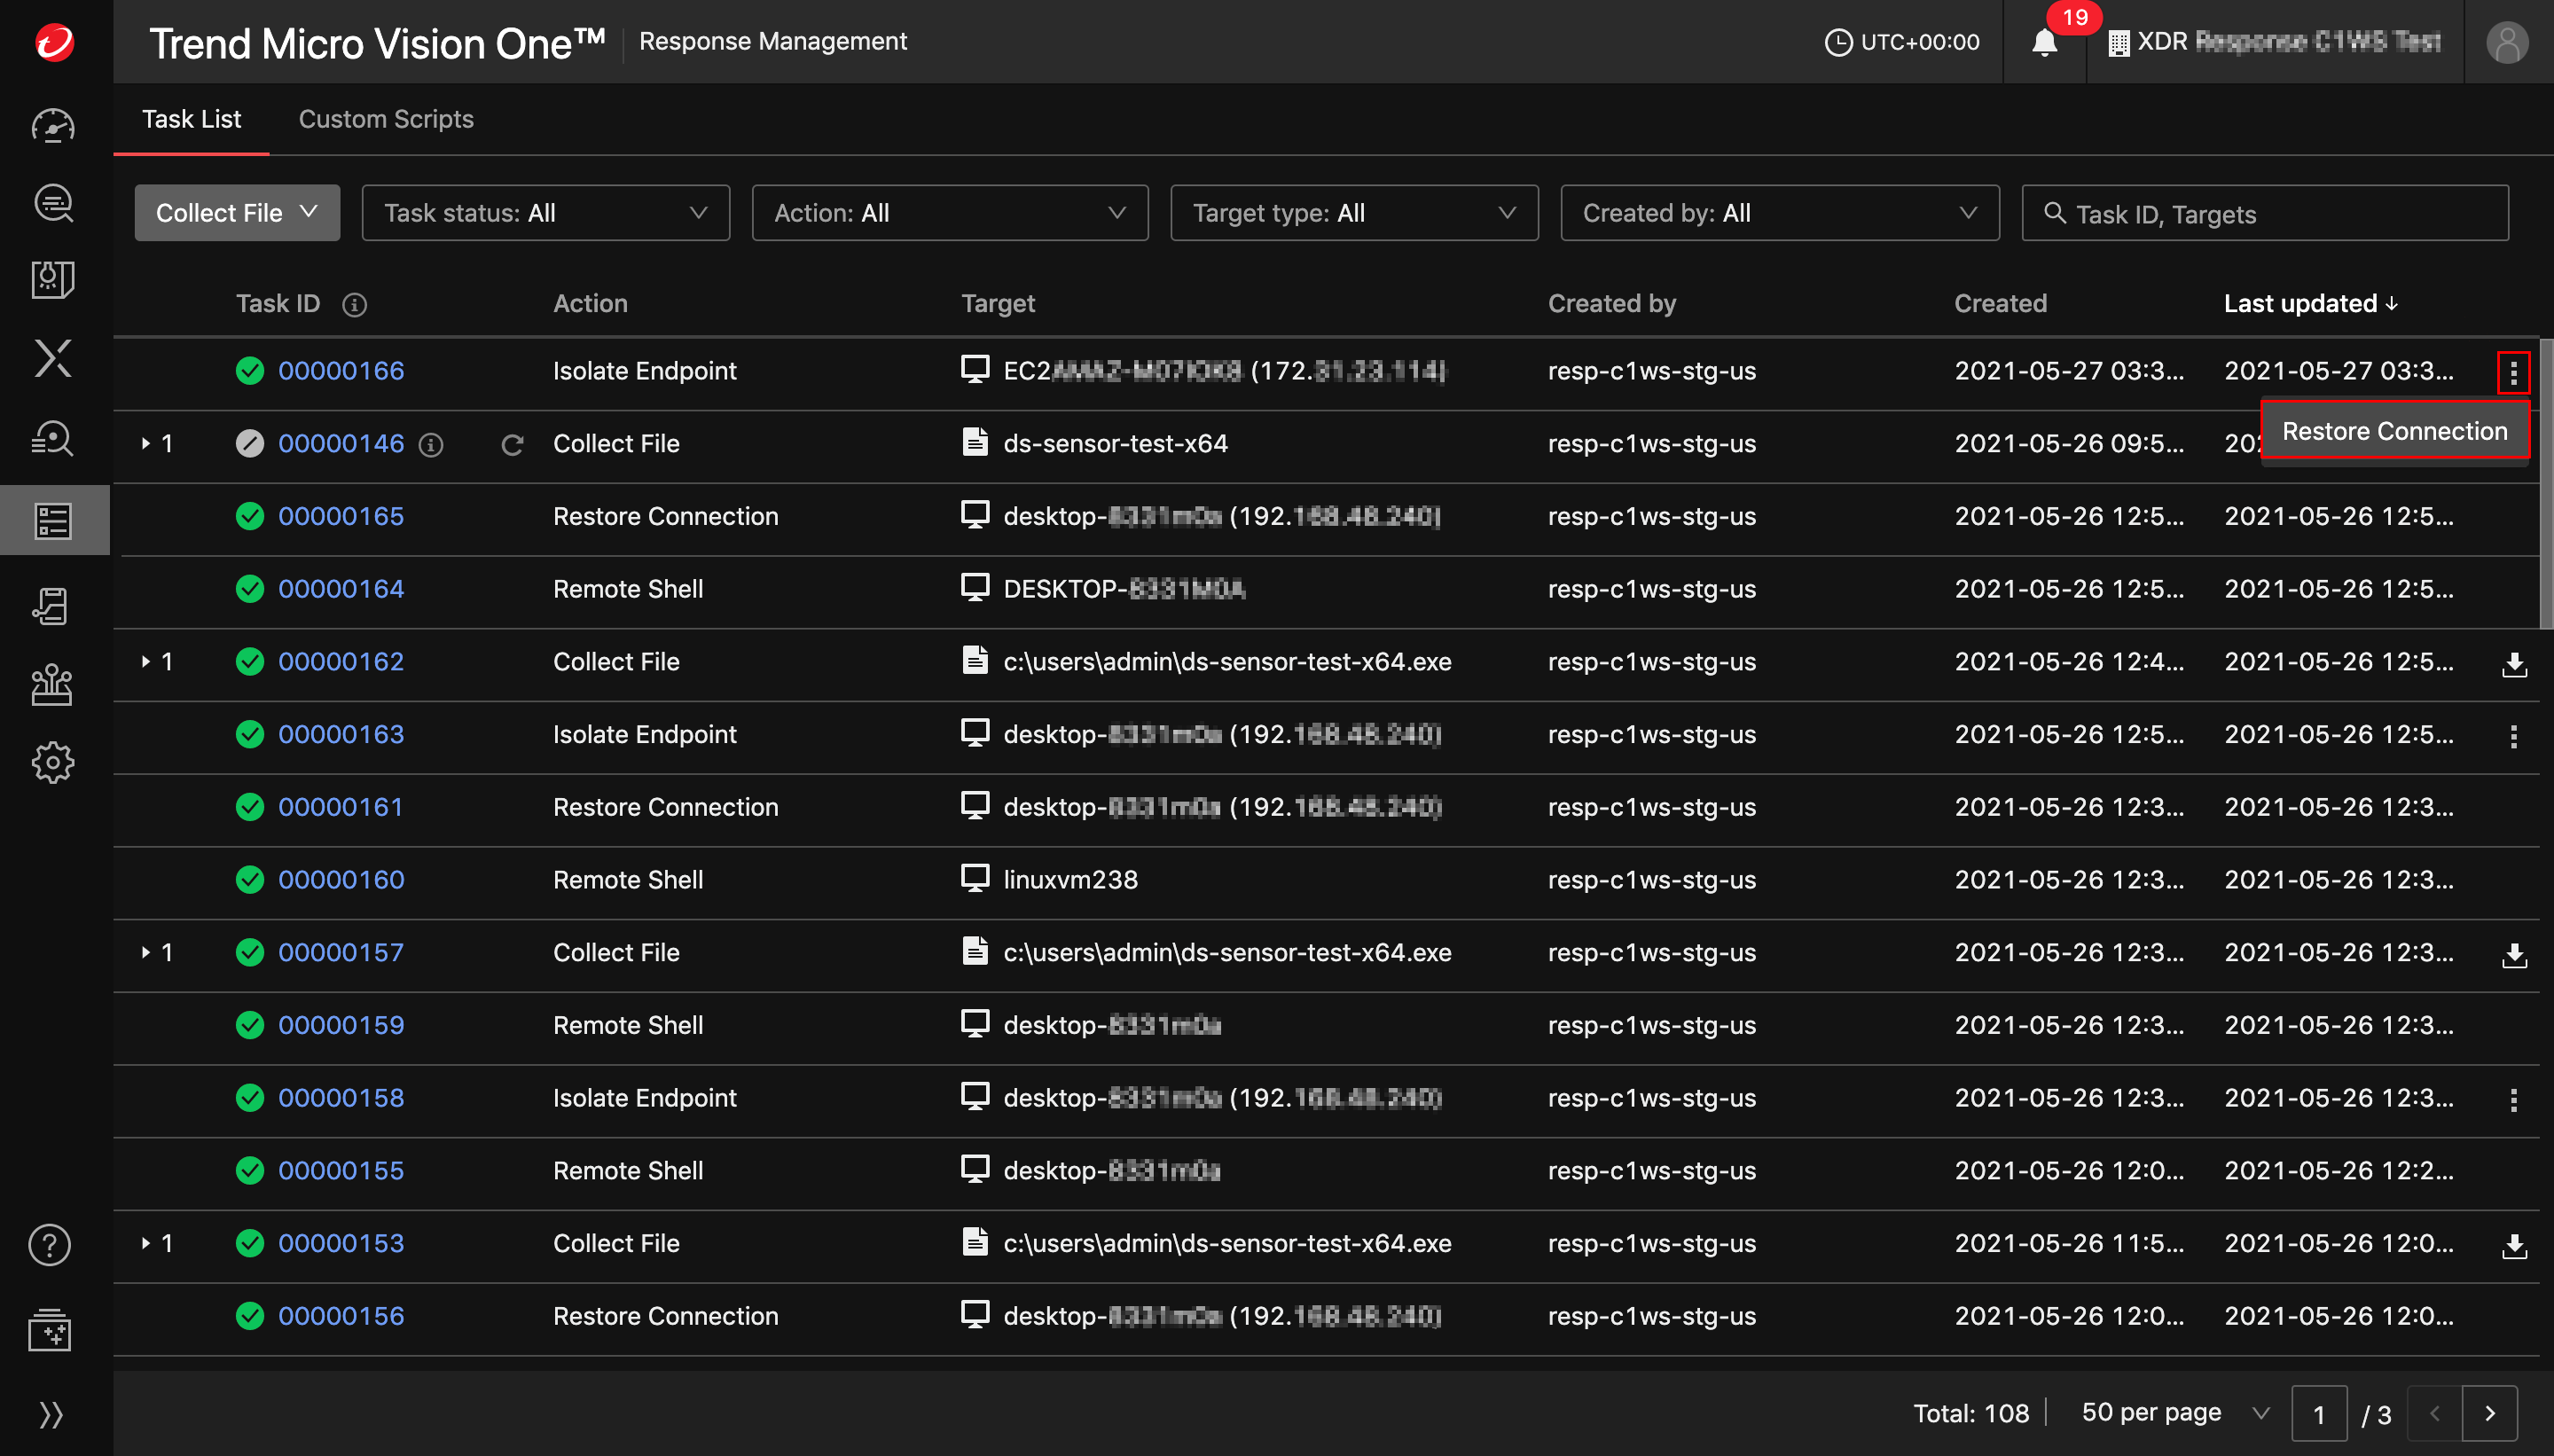Open the Workbench icon in the sidebar
The height and width of the screenshot is (1456, 2554).
click(x=52, y=279)
